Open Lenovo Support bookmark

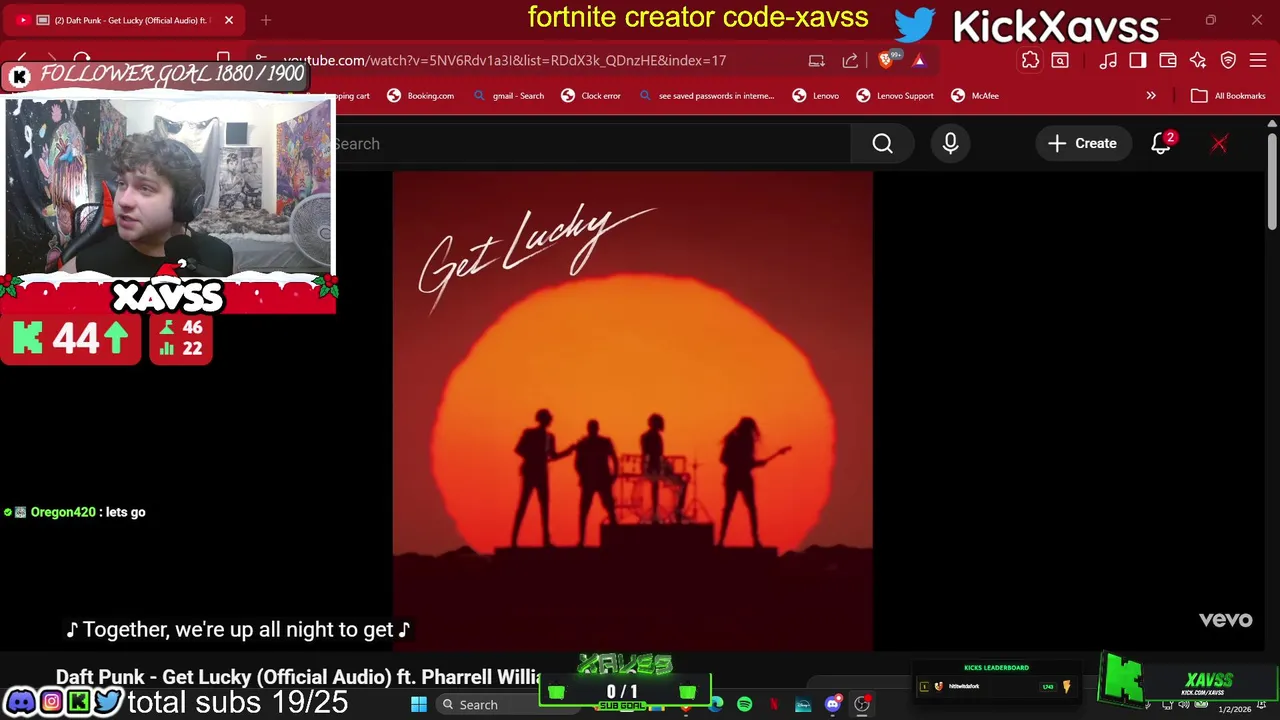[x=895, y=96]
